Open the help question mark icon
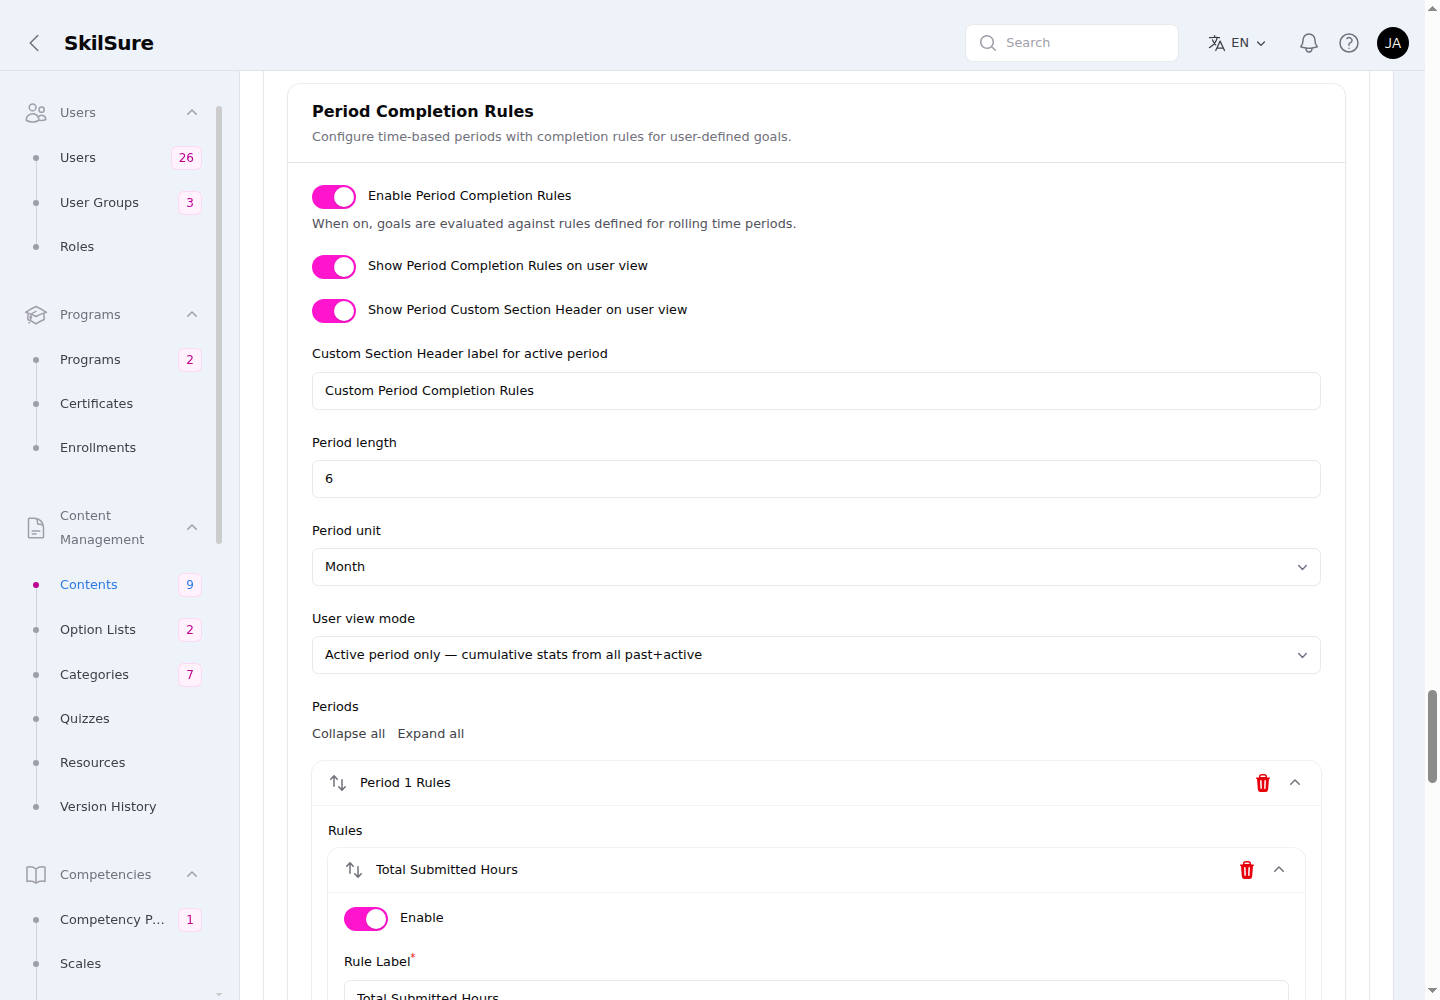The image size is (1440, 1000). [x=1349, y=43]
